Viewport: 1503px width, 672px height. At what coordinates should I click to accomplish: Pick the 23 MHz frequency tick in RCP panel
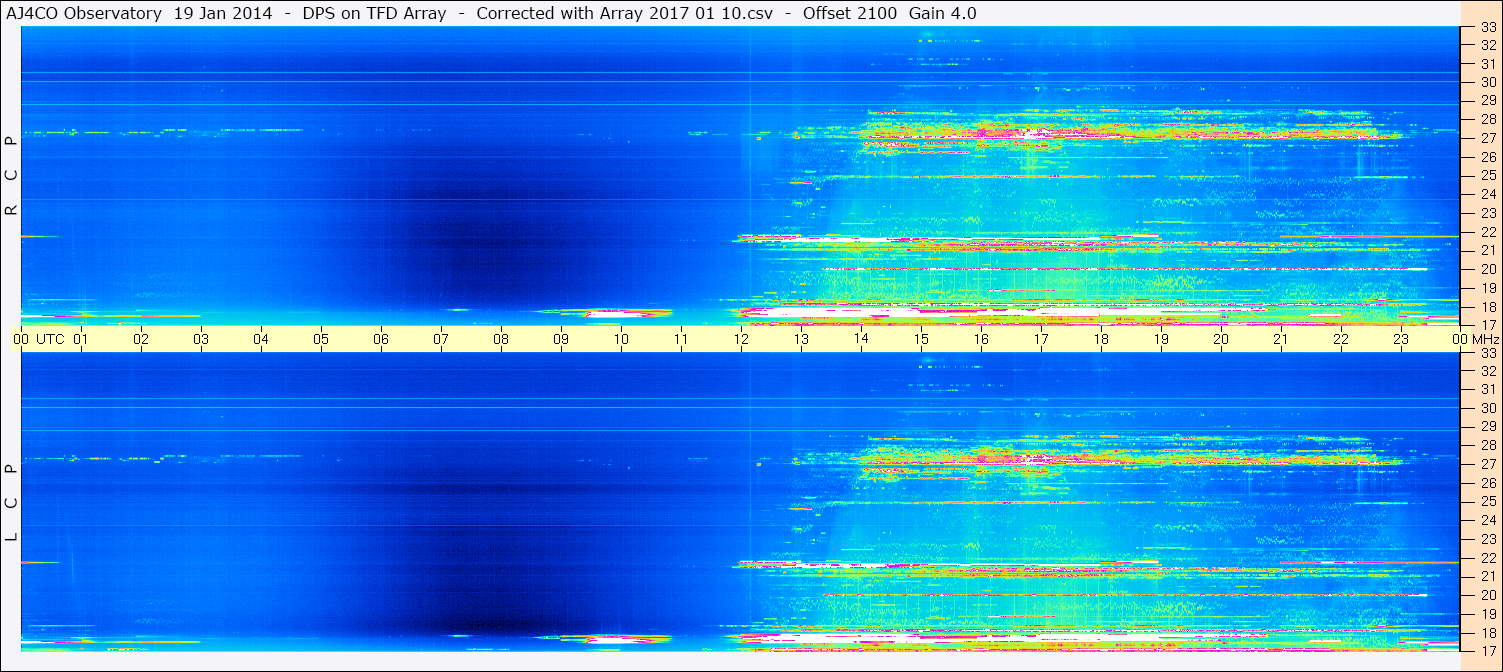[x=1488, y=213]
